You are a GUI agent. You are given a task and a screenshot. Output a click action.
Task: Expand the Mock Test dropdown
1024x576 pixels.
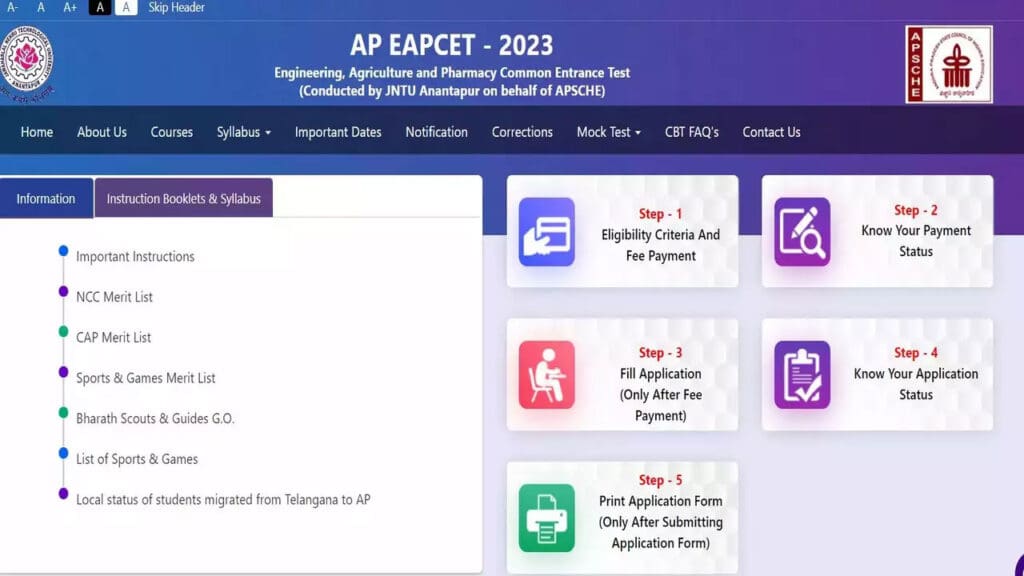609,132
